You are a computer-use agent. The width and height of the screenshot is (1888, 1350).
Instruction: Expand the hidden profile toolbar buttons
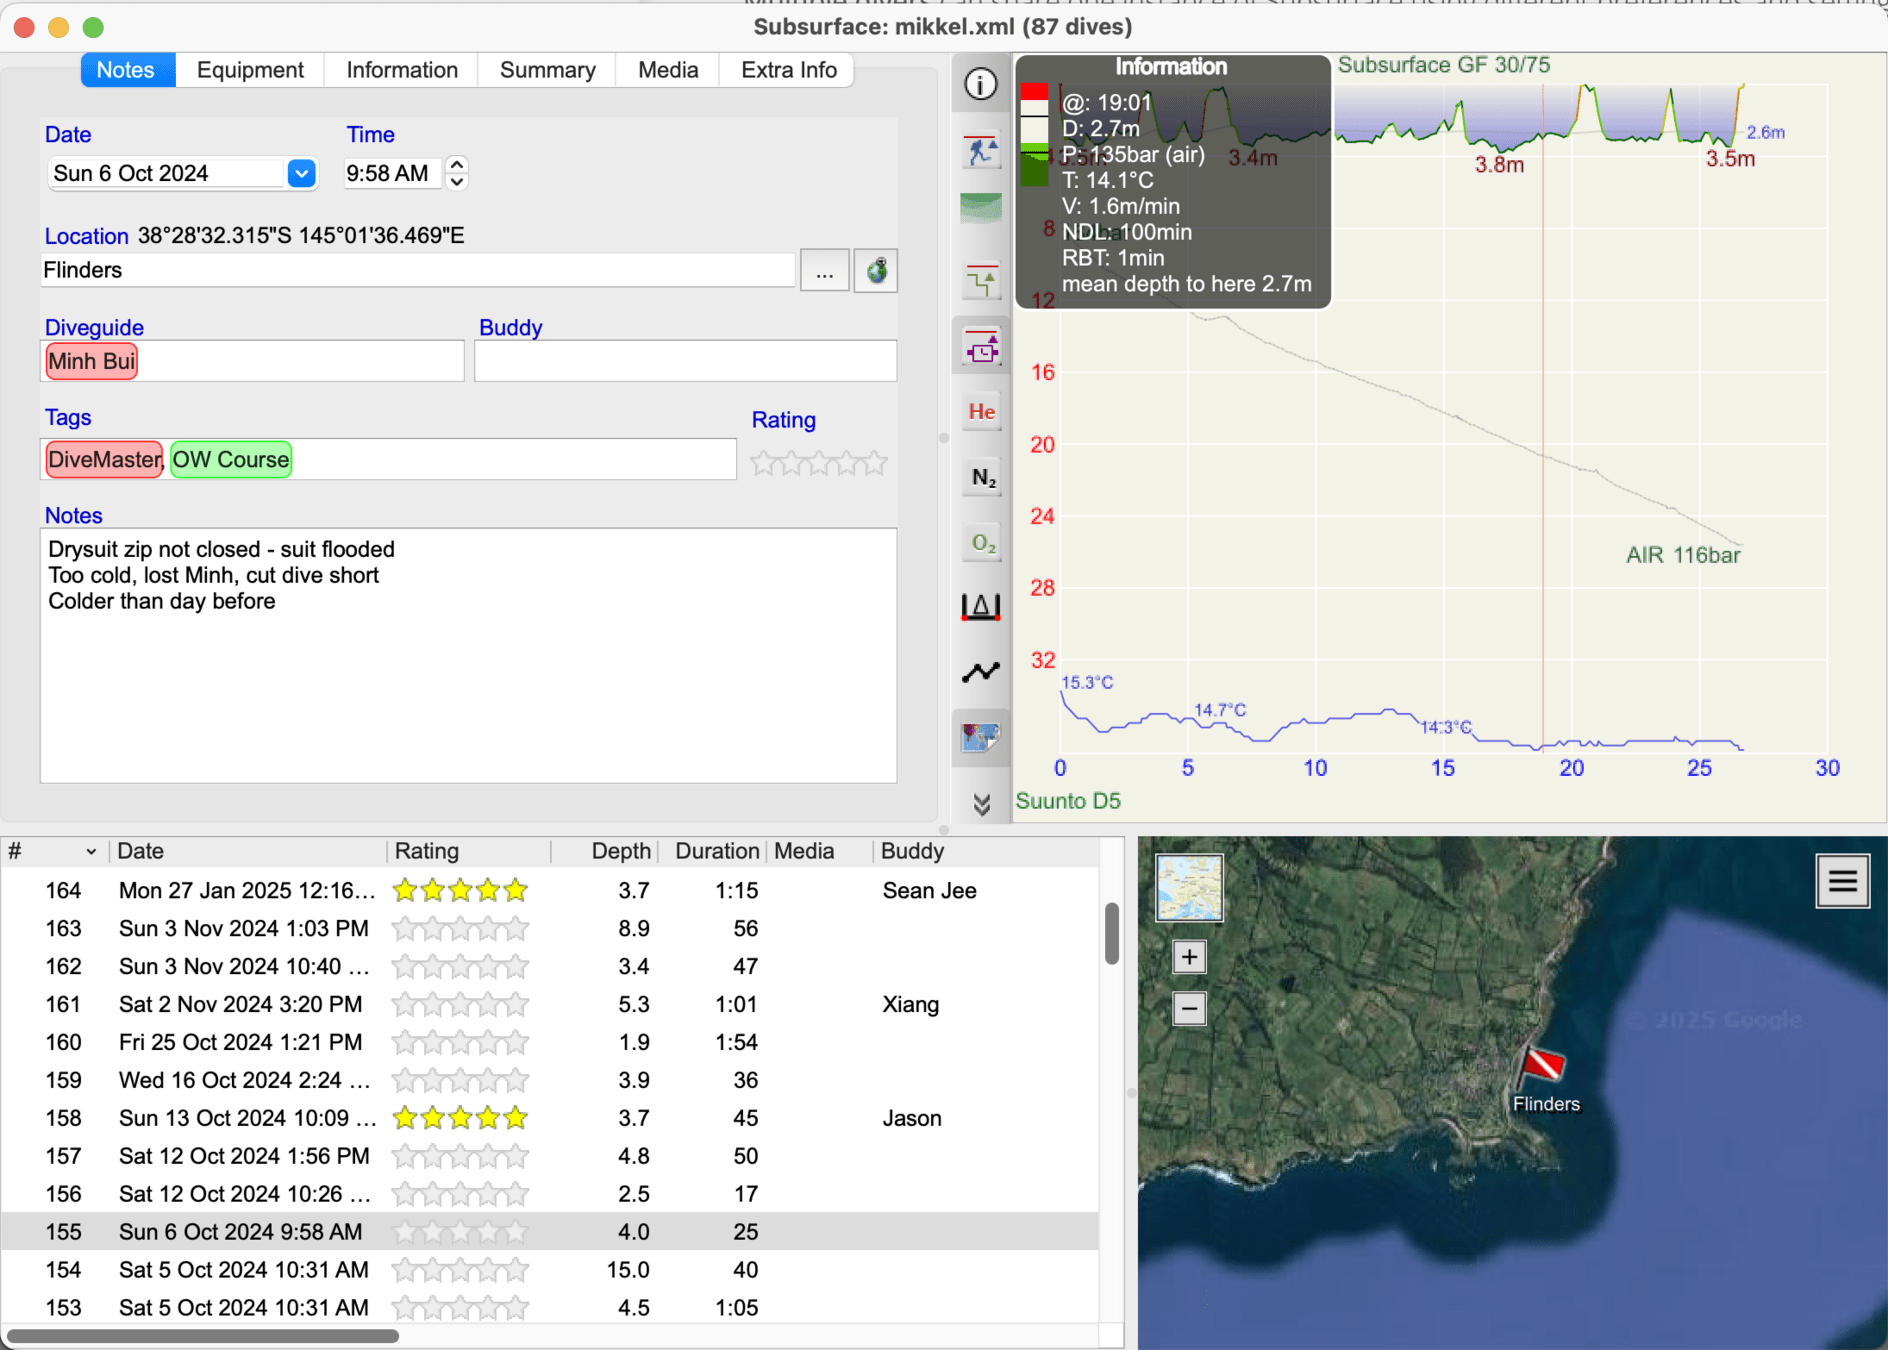[981, 804]
